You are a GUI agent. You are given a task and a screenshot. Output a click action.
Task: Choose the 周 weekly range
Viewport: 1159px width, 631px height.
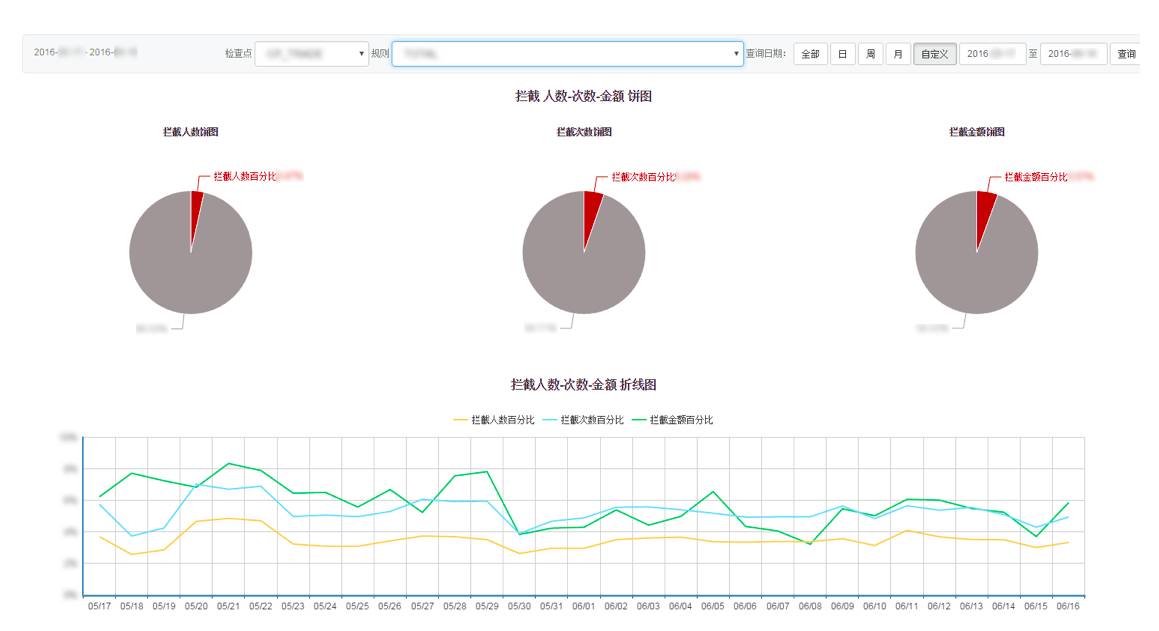870,54
